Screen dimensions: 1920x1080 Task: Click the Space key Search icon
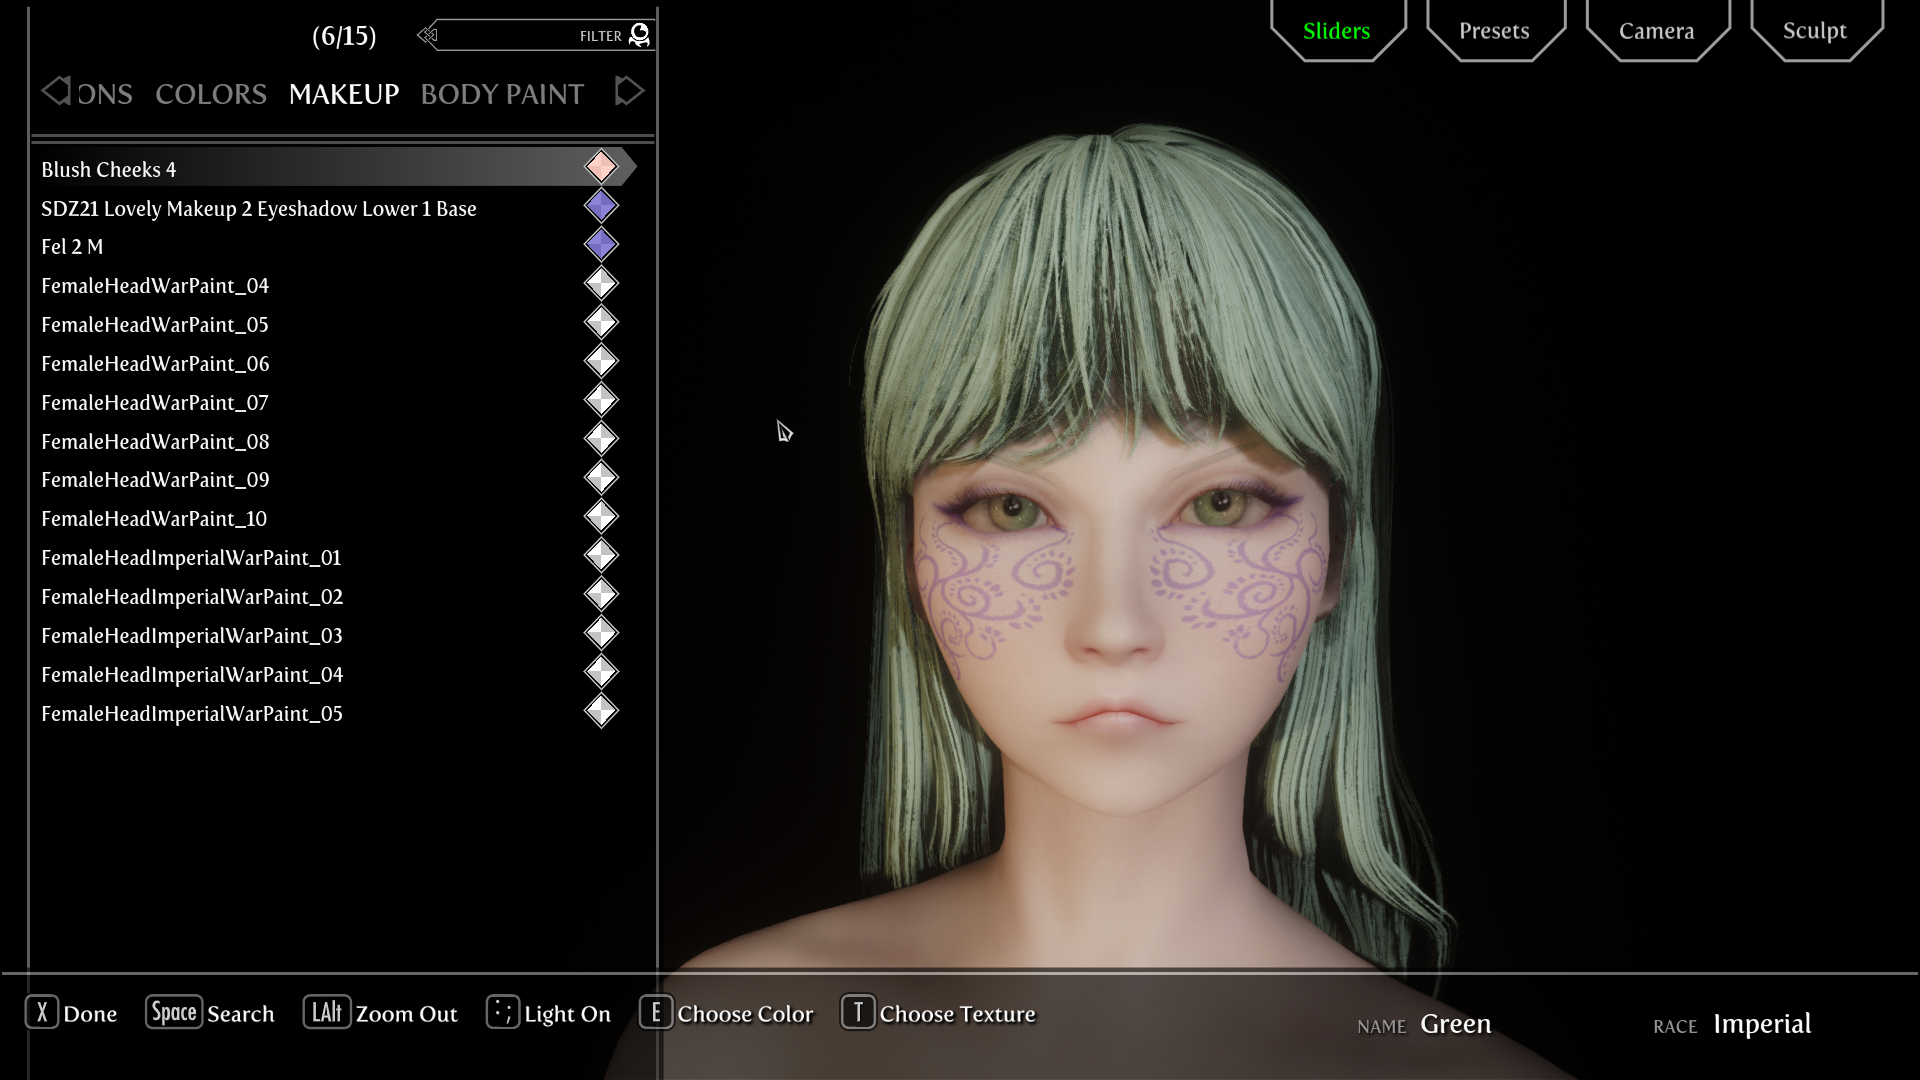coord(174,1013)
